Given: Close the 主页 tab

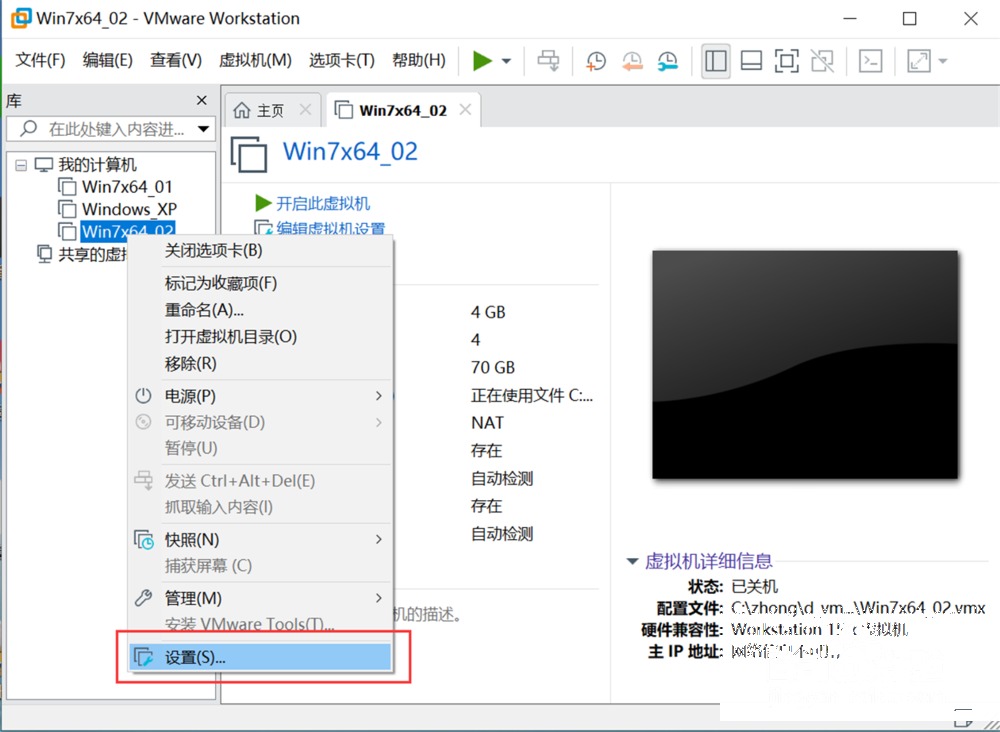Looking at the screenshot, I should point(305,110).
